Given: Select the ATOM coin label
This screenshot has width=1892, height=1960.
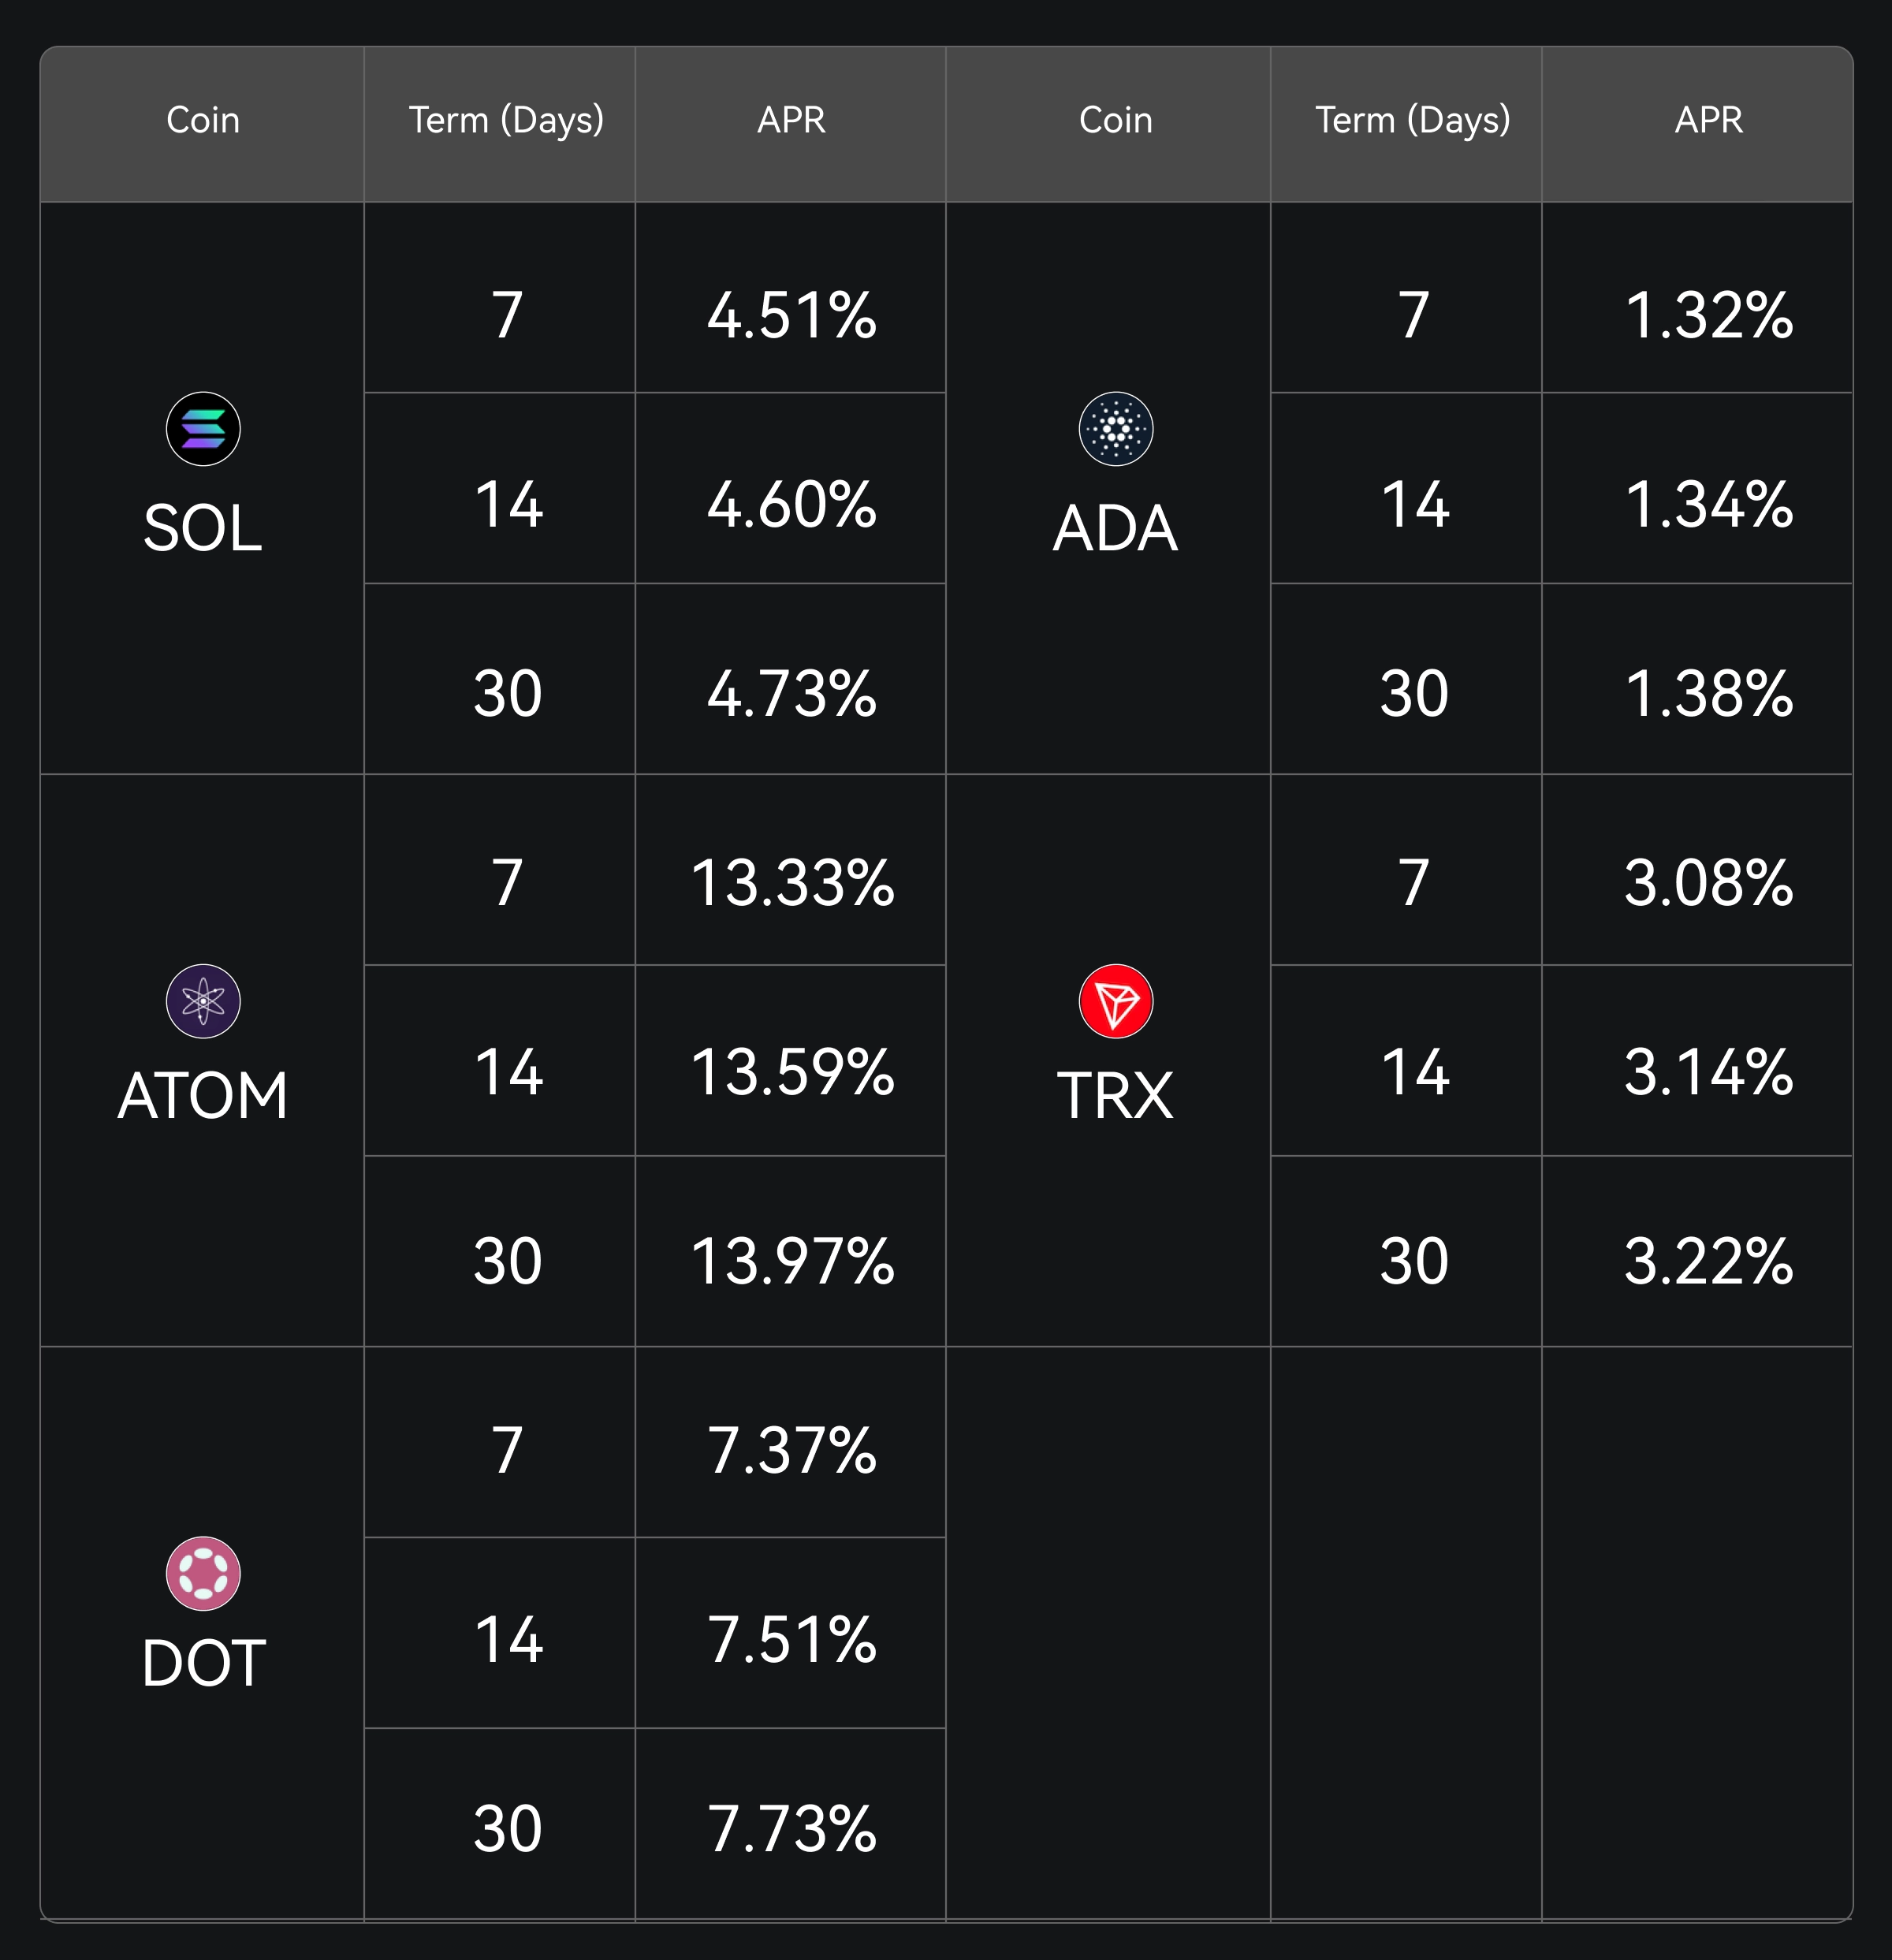Looking at the screenshot, I should click(203, 1096).
